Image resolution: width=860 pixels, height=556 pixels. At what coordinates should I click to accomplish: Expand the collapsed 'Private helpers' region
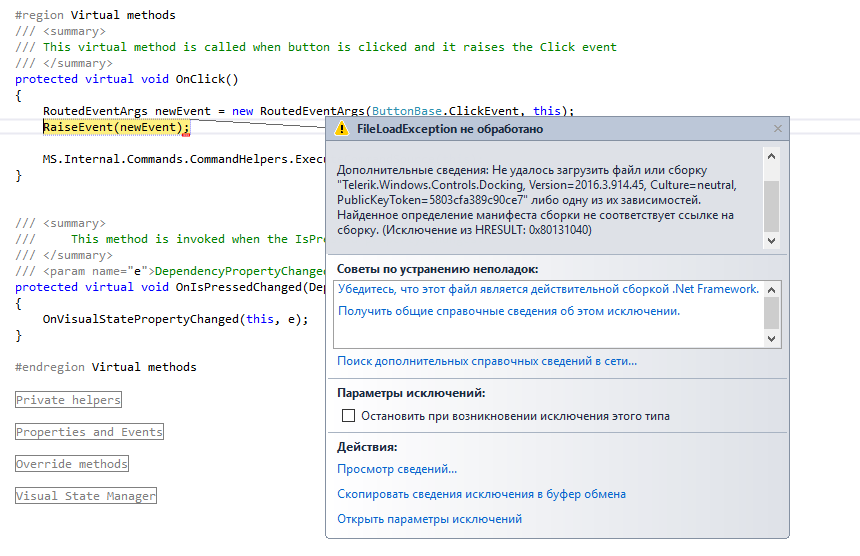click(68, 400)
